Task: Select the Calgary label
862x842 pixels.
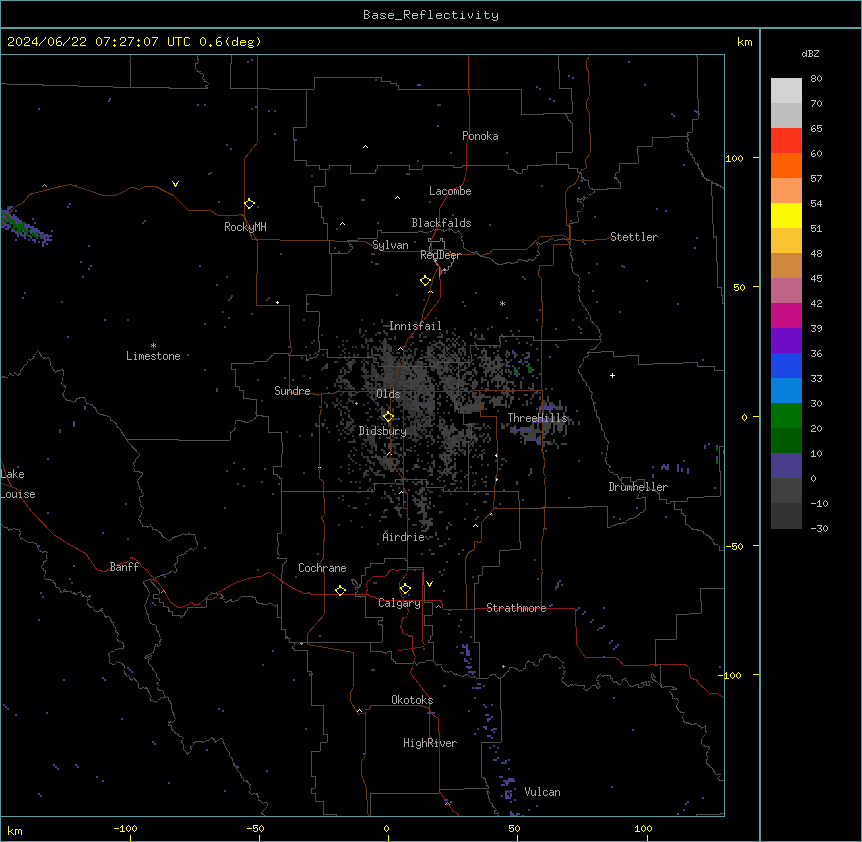Action: coord(399,603)
